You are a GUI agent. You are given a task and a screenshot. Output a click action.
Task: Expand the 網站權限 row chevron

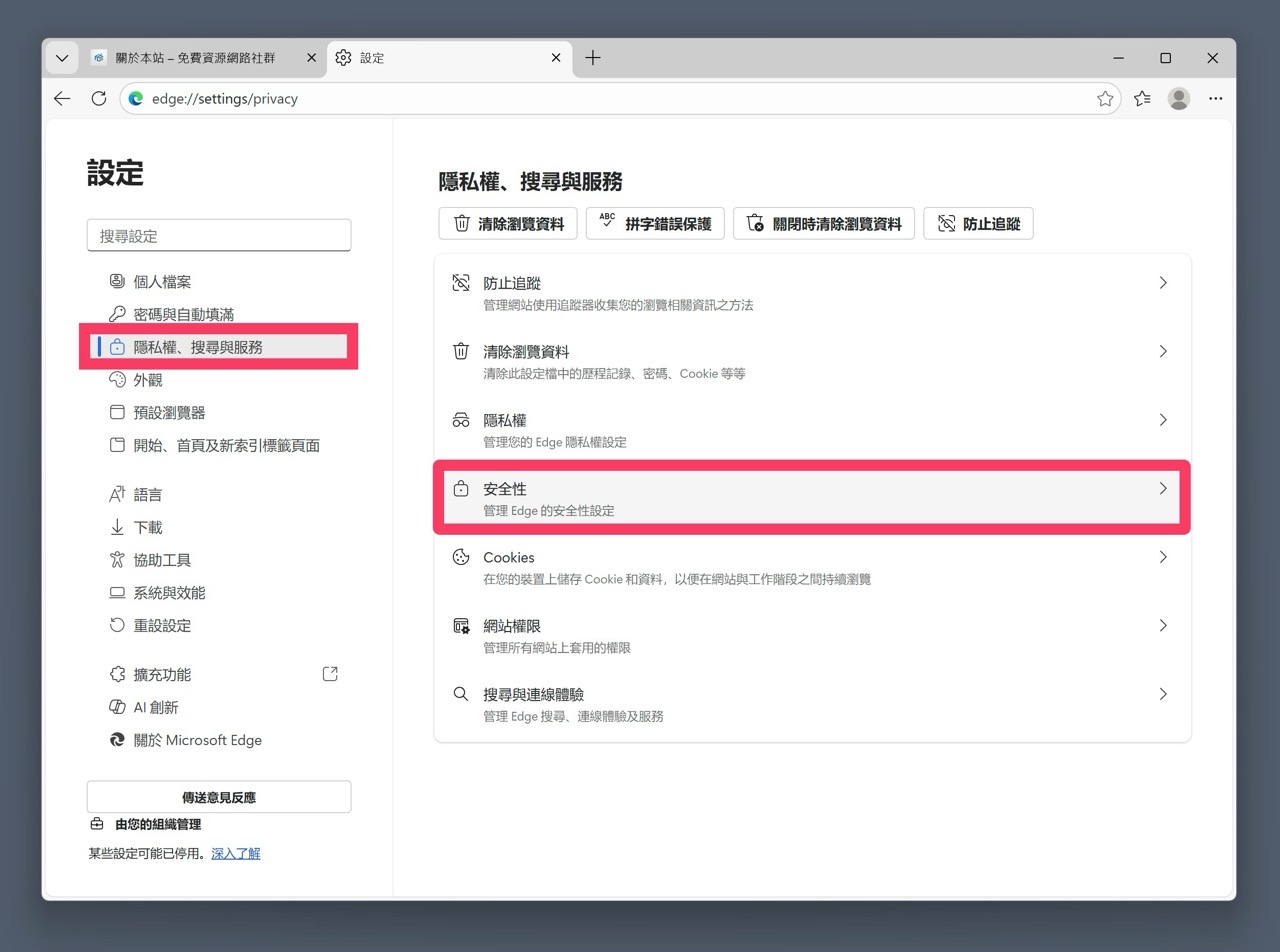point(1162,625)
